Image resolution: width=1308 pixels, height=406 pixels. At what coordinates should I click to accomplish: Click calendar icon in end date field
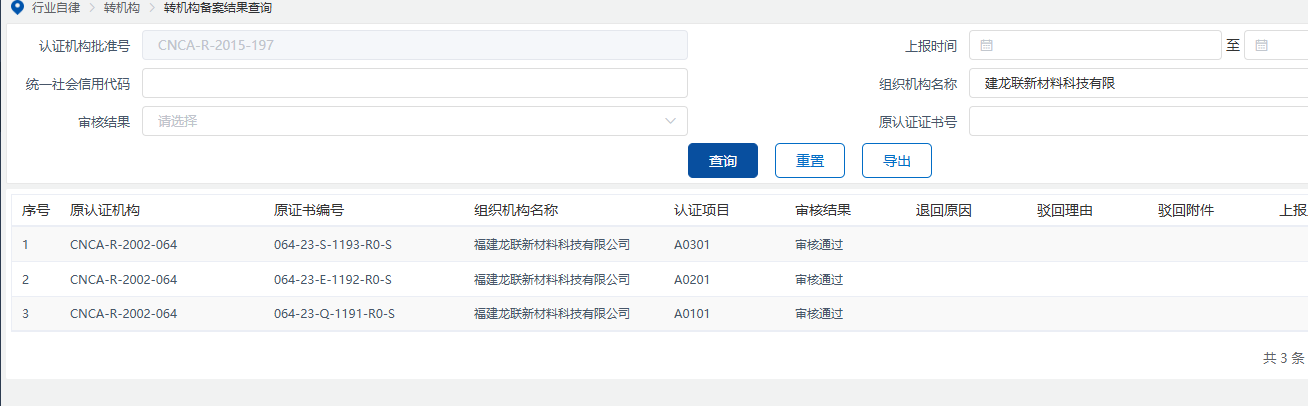(x=1262, y=46)
